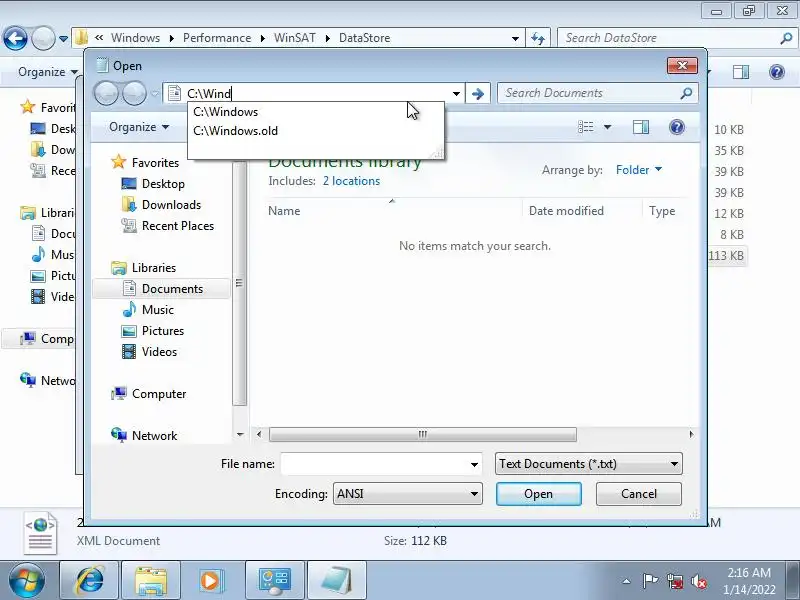Click left arrow of horizontal scrollbar
The height and width of the screenshot is (600, 800).
pyautogui.click(x=259, y=435)
